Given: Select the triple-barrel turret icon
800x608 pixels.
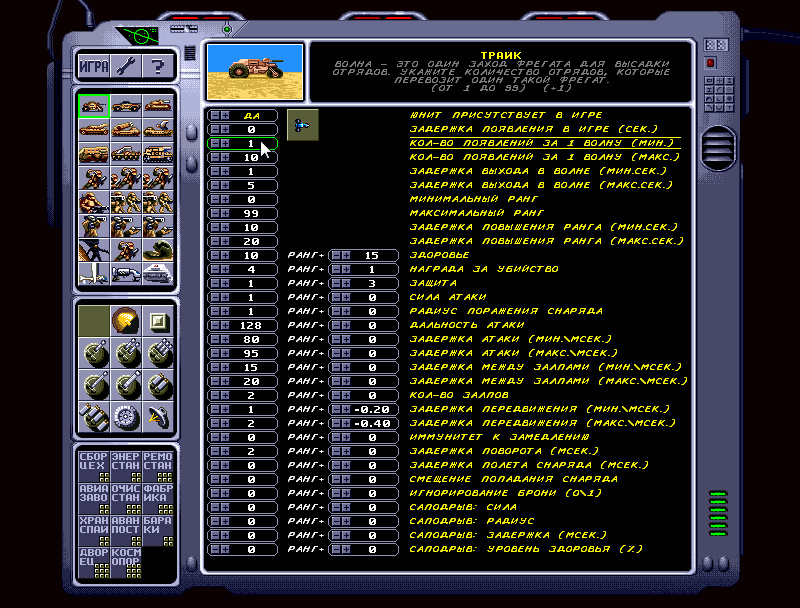Looking at the screenshot, I should click(x=158, y=353).
